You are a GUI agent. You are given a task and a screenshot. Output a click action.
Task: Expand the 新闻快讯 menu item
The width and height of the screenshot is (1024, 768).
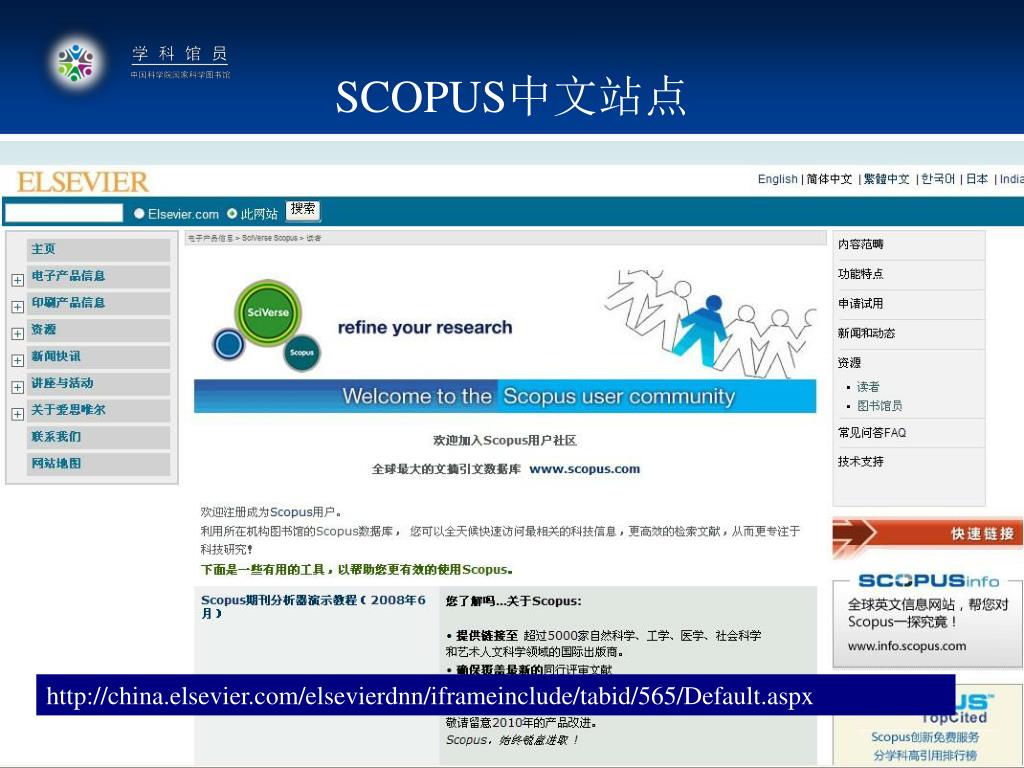18,360
